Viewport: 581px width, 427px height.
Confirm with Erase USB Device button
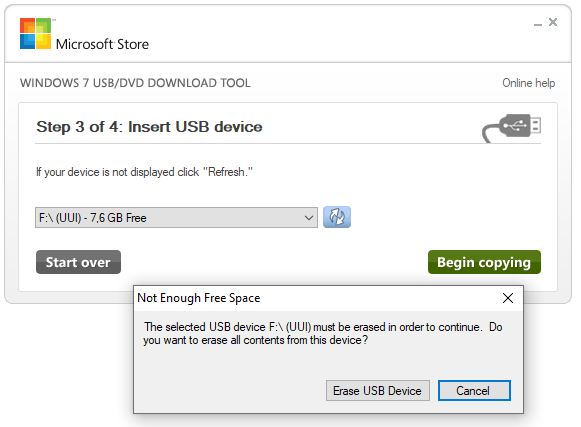pos(378,390)
